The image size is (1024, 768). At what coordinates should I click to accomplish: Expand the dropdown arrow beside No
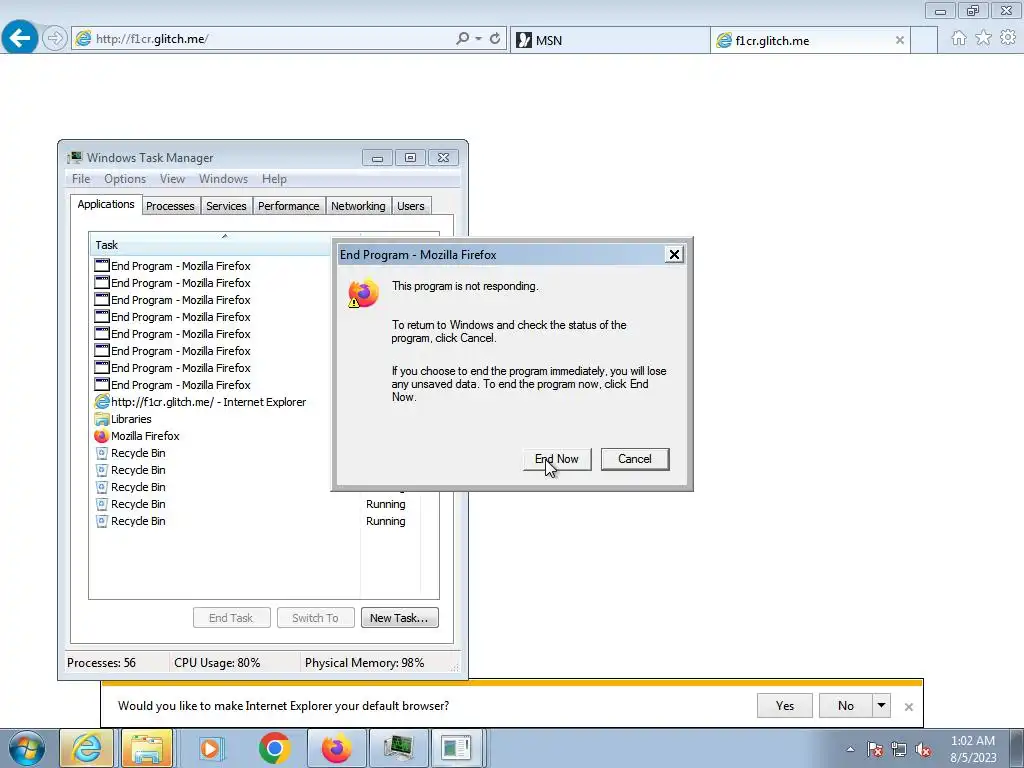[x=882, y=705]
